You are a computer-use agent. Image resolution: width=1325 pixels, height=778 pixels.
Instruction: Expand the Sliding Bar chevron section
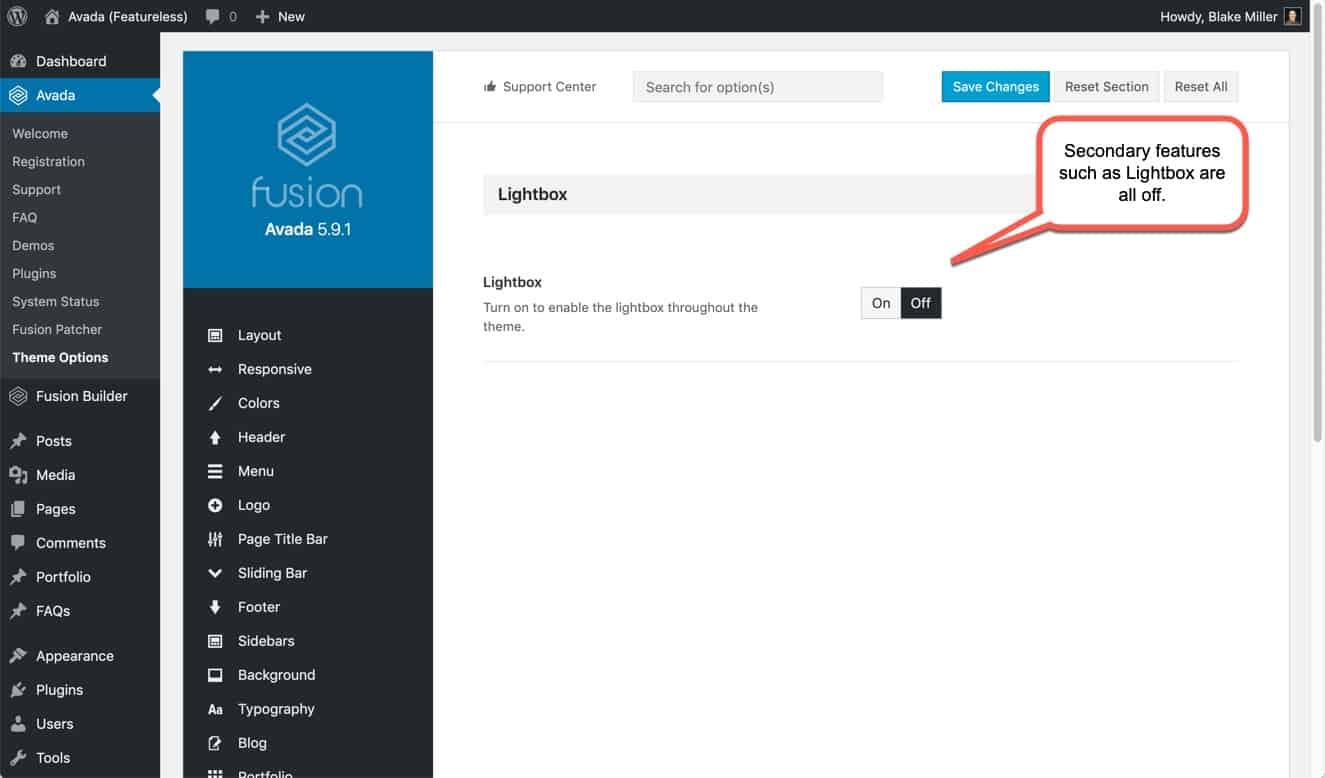tap(215, 573)
